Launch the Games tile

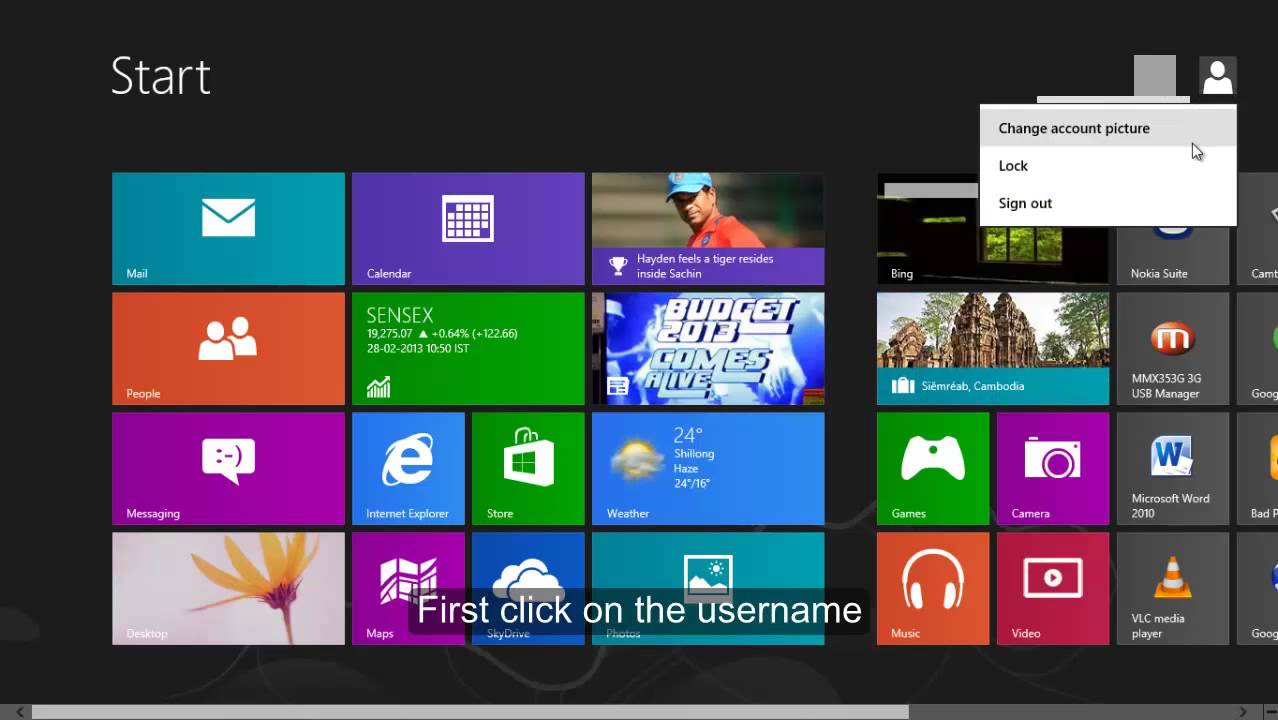933,469
